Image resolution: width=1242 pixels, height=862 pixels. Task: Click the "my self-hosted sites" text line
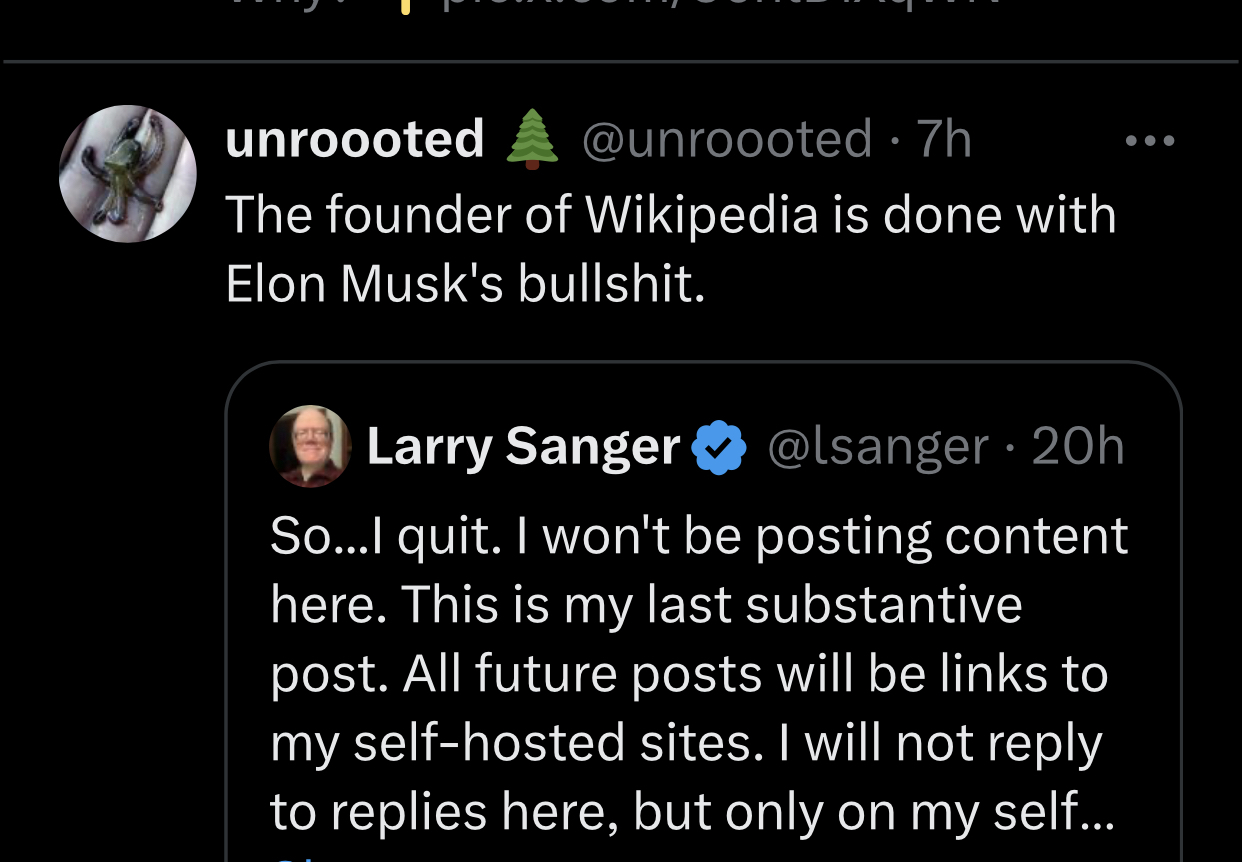click(685, 743)
